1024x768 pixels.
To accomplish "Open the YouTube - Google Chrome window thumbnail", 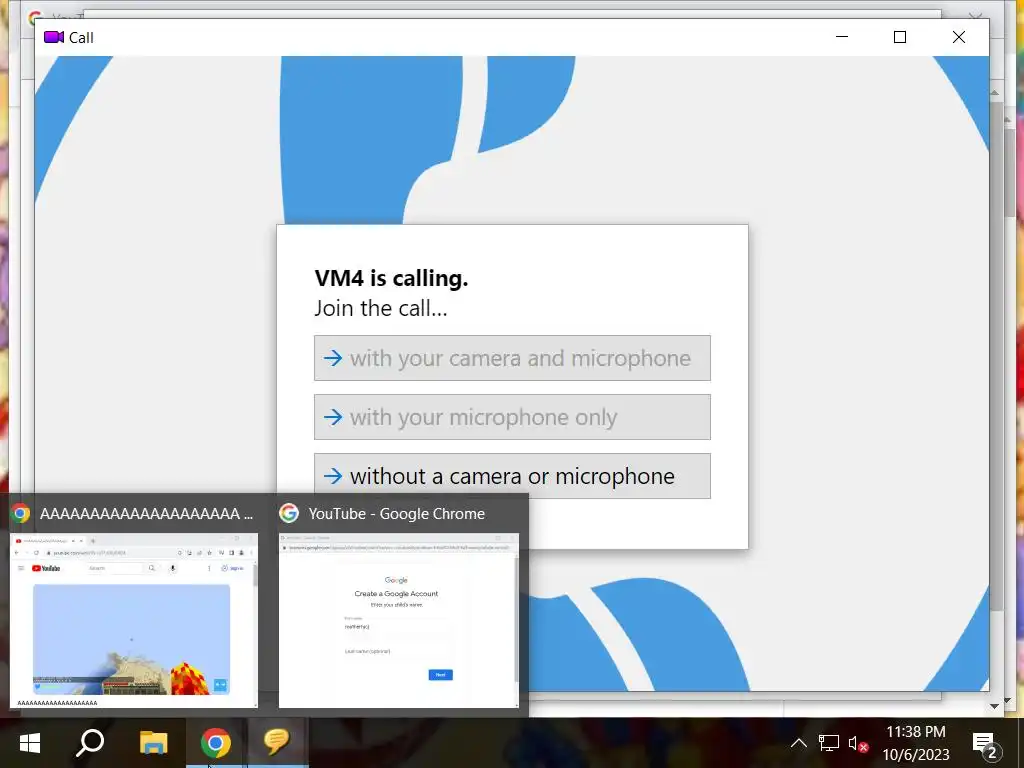I will coord(398,620).
